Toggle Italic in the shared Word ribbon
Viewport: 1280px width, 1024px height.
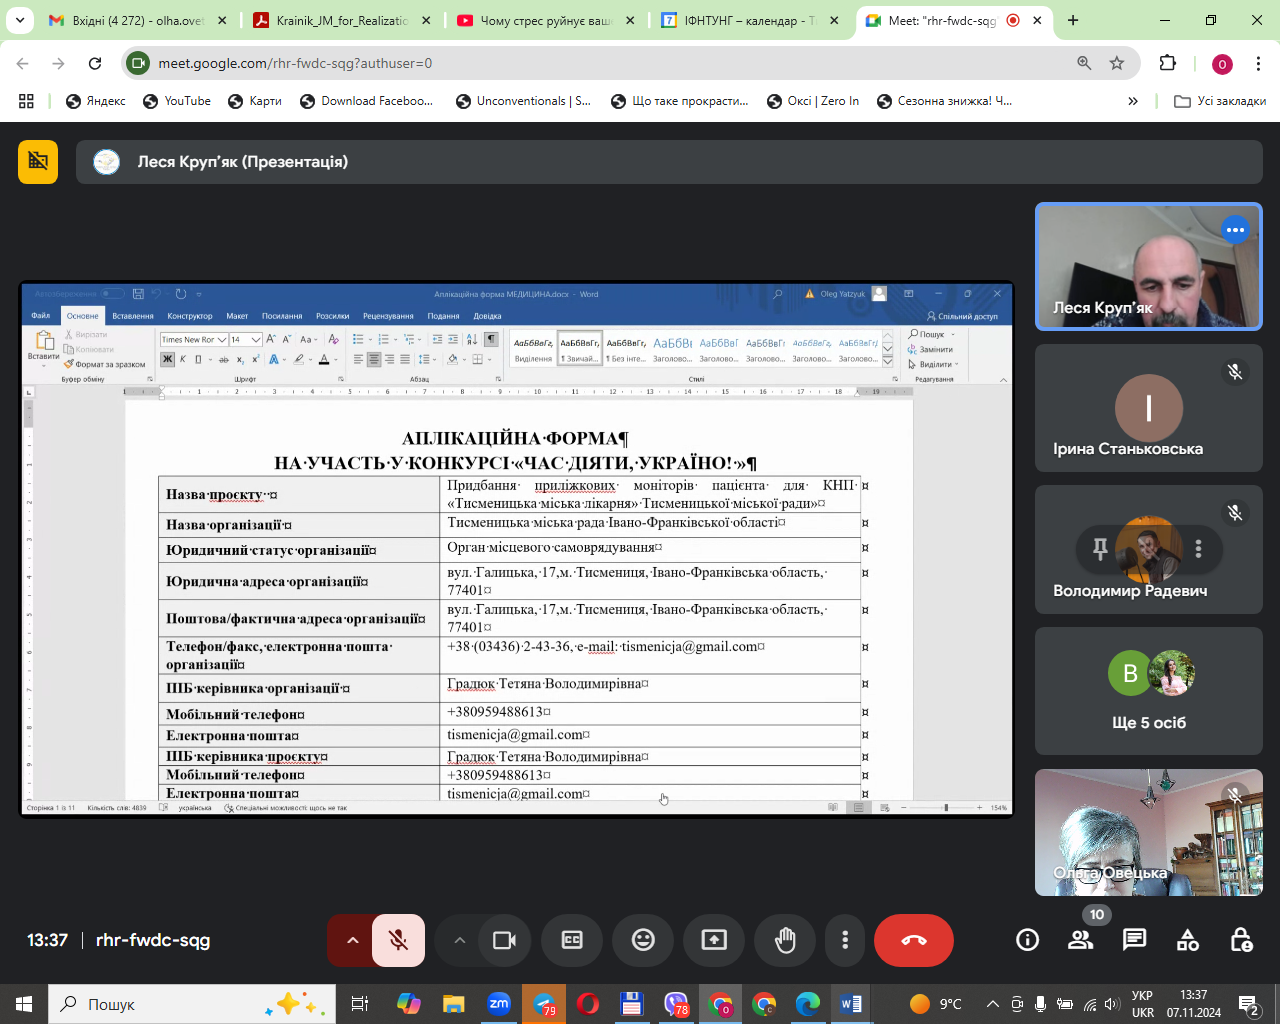pyautogui.click(x=183, y=359)
